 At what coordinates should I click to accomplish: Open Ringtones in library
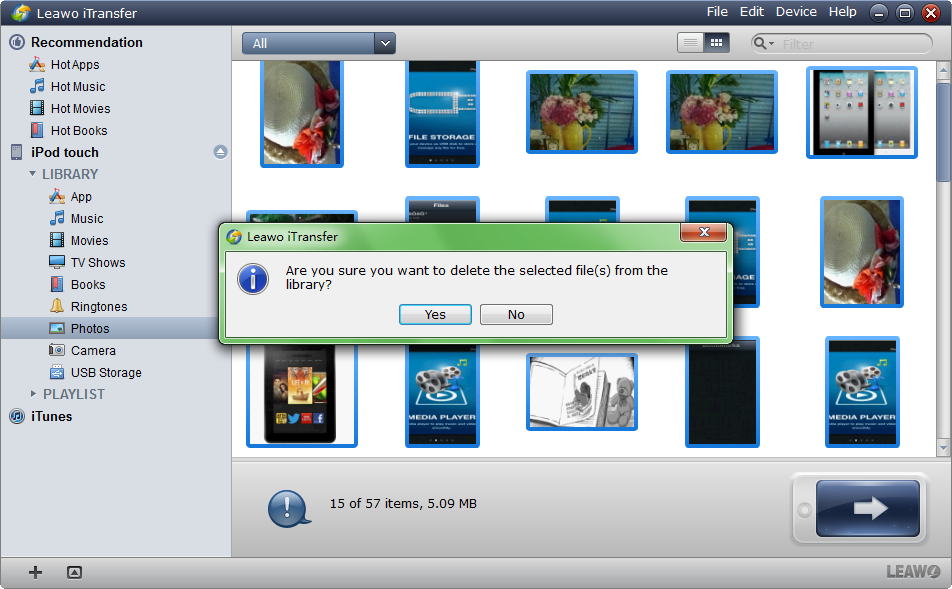(99, 306)
